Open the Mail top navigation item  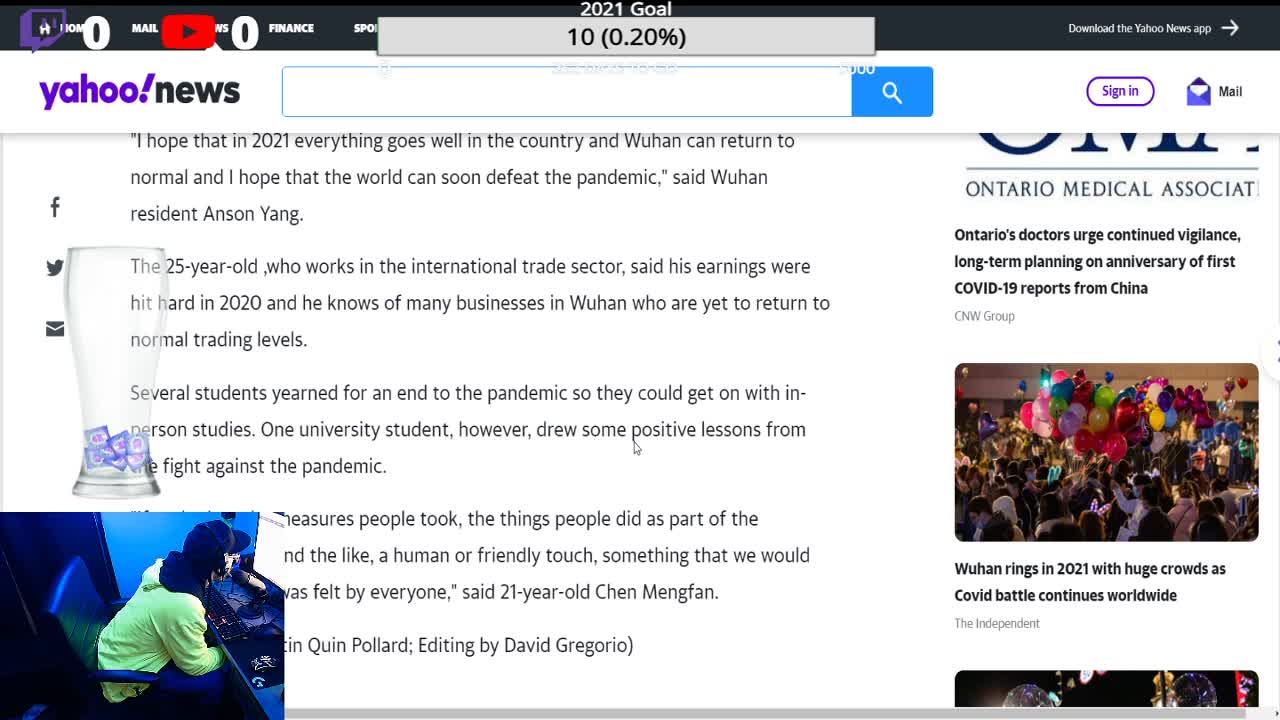tap(145, 28)
